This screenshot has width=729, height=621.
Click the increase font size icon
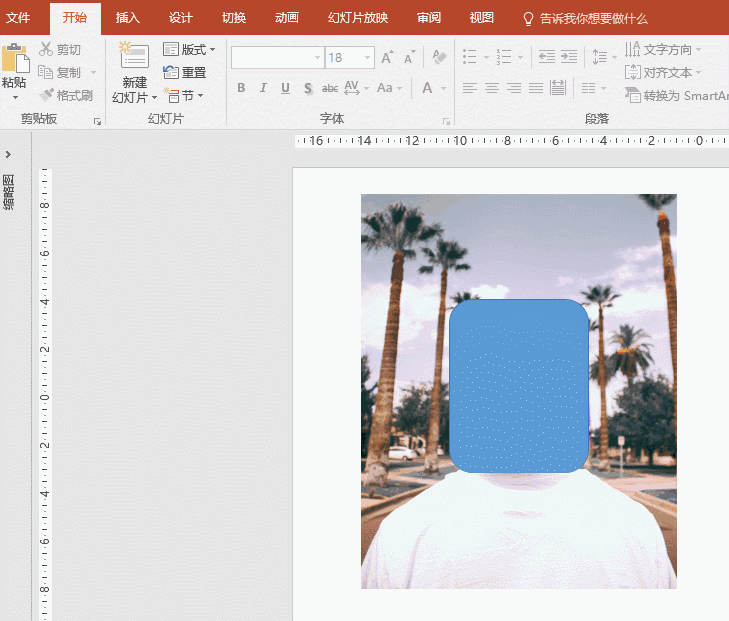[387, 58]
